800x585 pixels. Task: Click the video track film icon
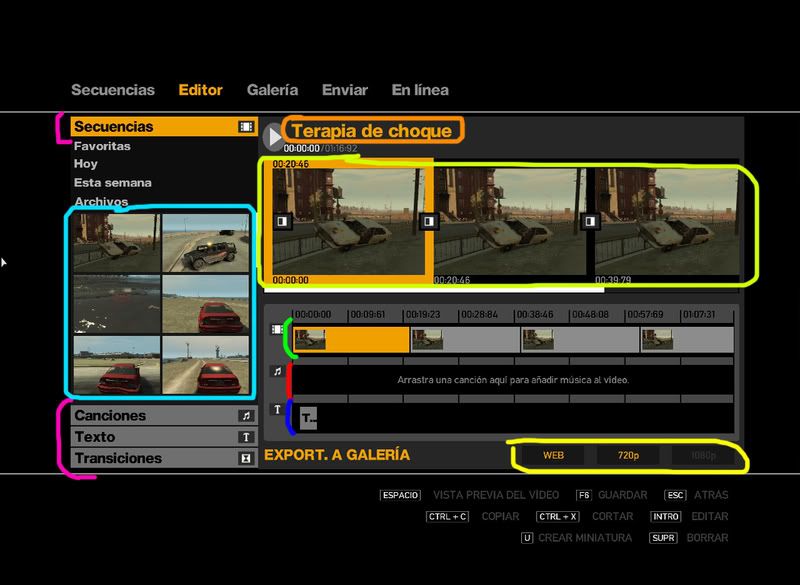[x=277, y=329]
